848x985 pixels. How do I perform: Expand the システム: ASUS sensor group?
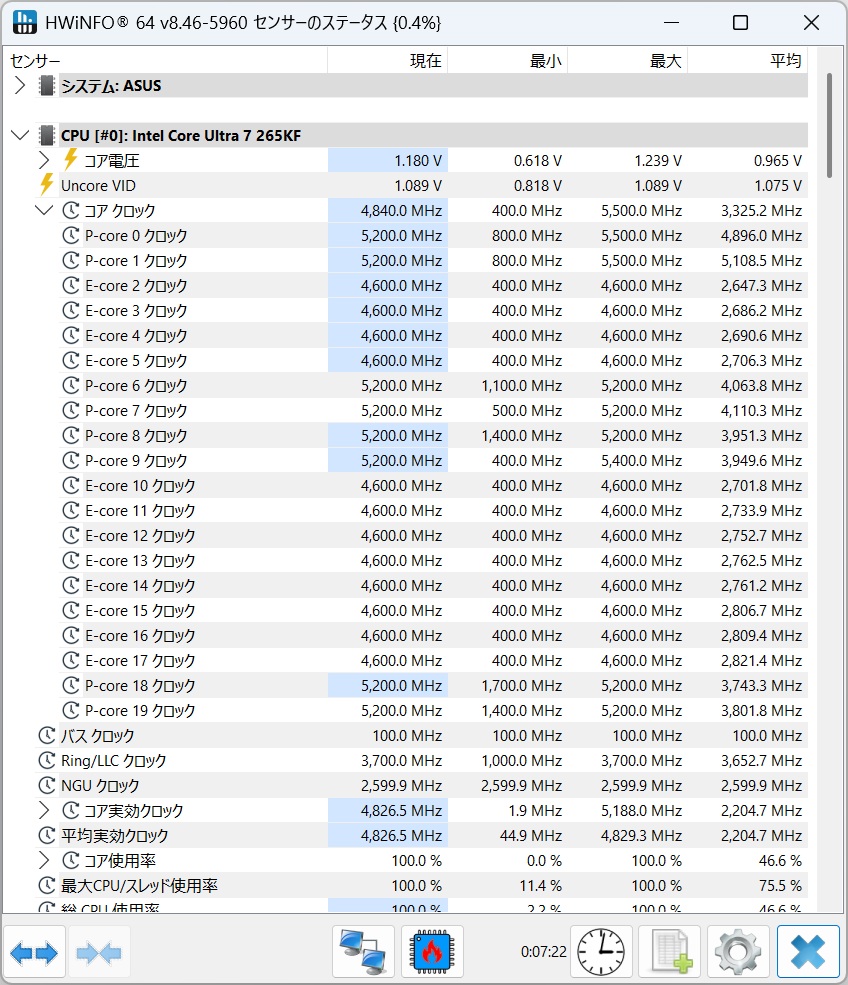point(19,85)
